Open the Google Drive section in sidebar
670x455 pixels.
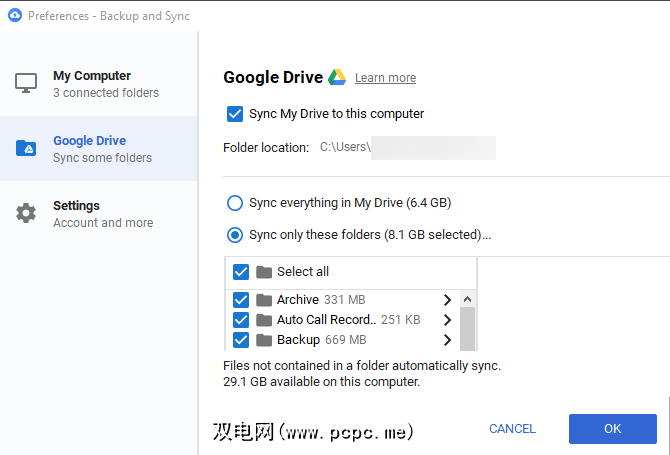coord(99,148)
